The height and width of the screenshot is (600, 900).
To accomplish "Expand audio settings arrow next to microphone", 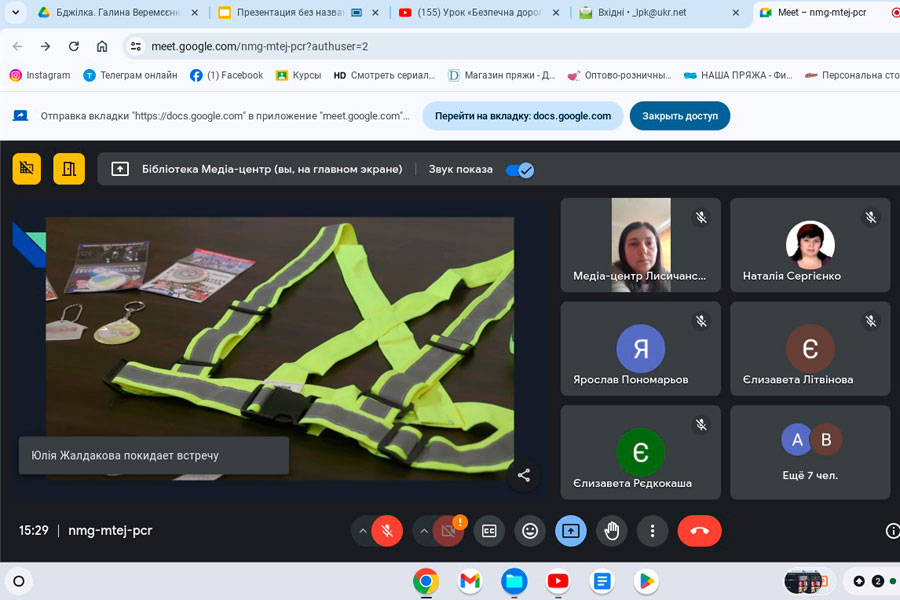I will click(x=362, y=531).
